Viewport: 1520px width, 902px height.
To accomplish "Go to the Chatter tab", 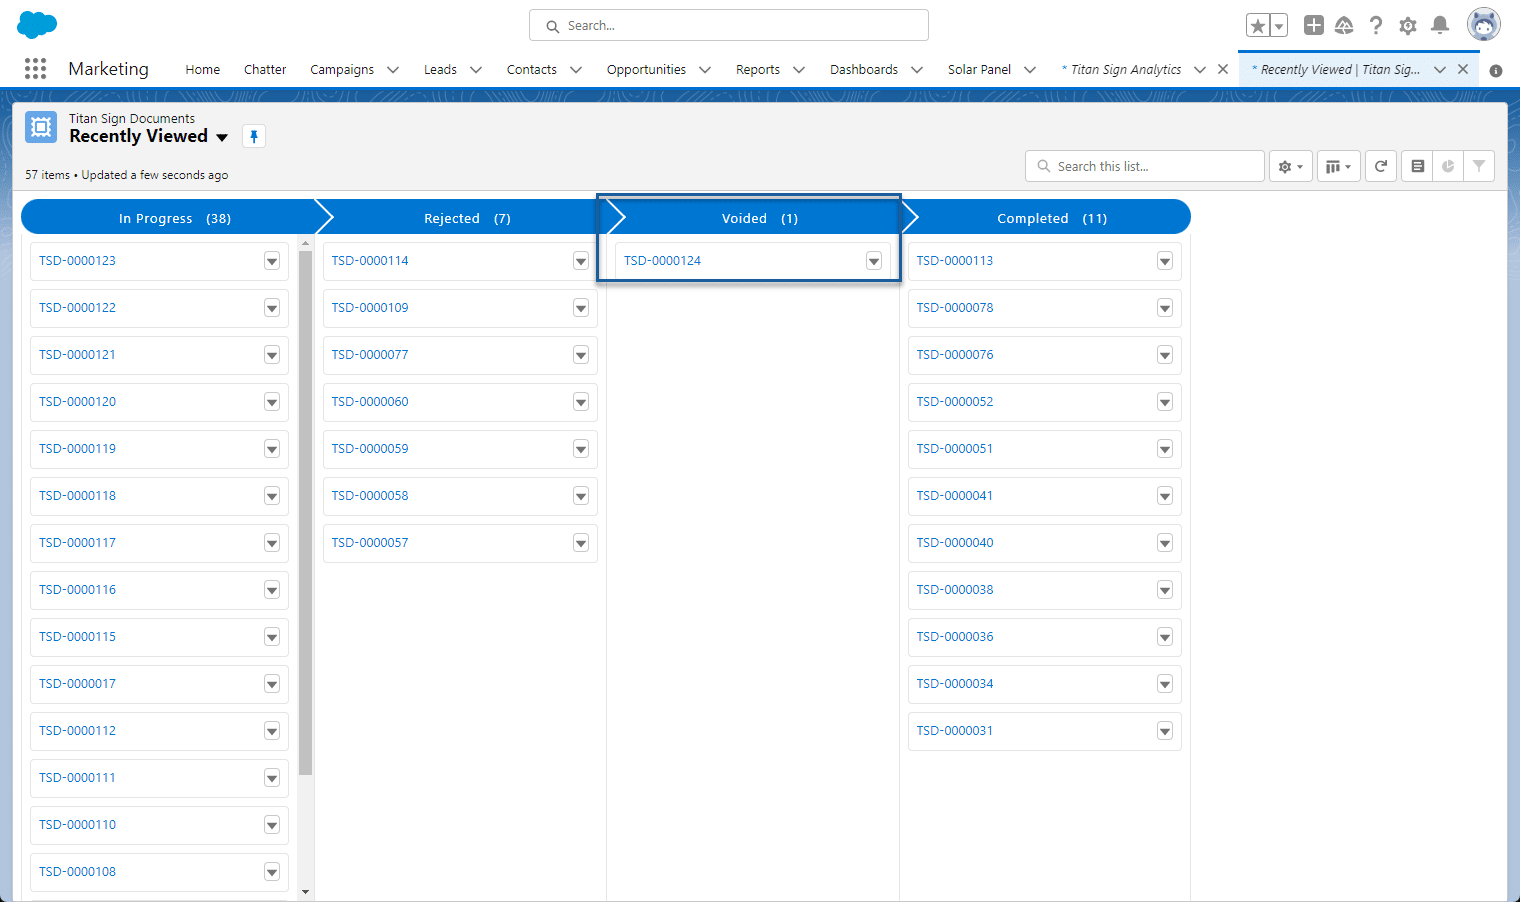I will pyautogui.click(x=265, y=70).
